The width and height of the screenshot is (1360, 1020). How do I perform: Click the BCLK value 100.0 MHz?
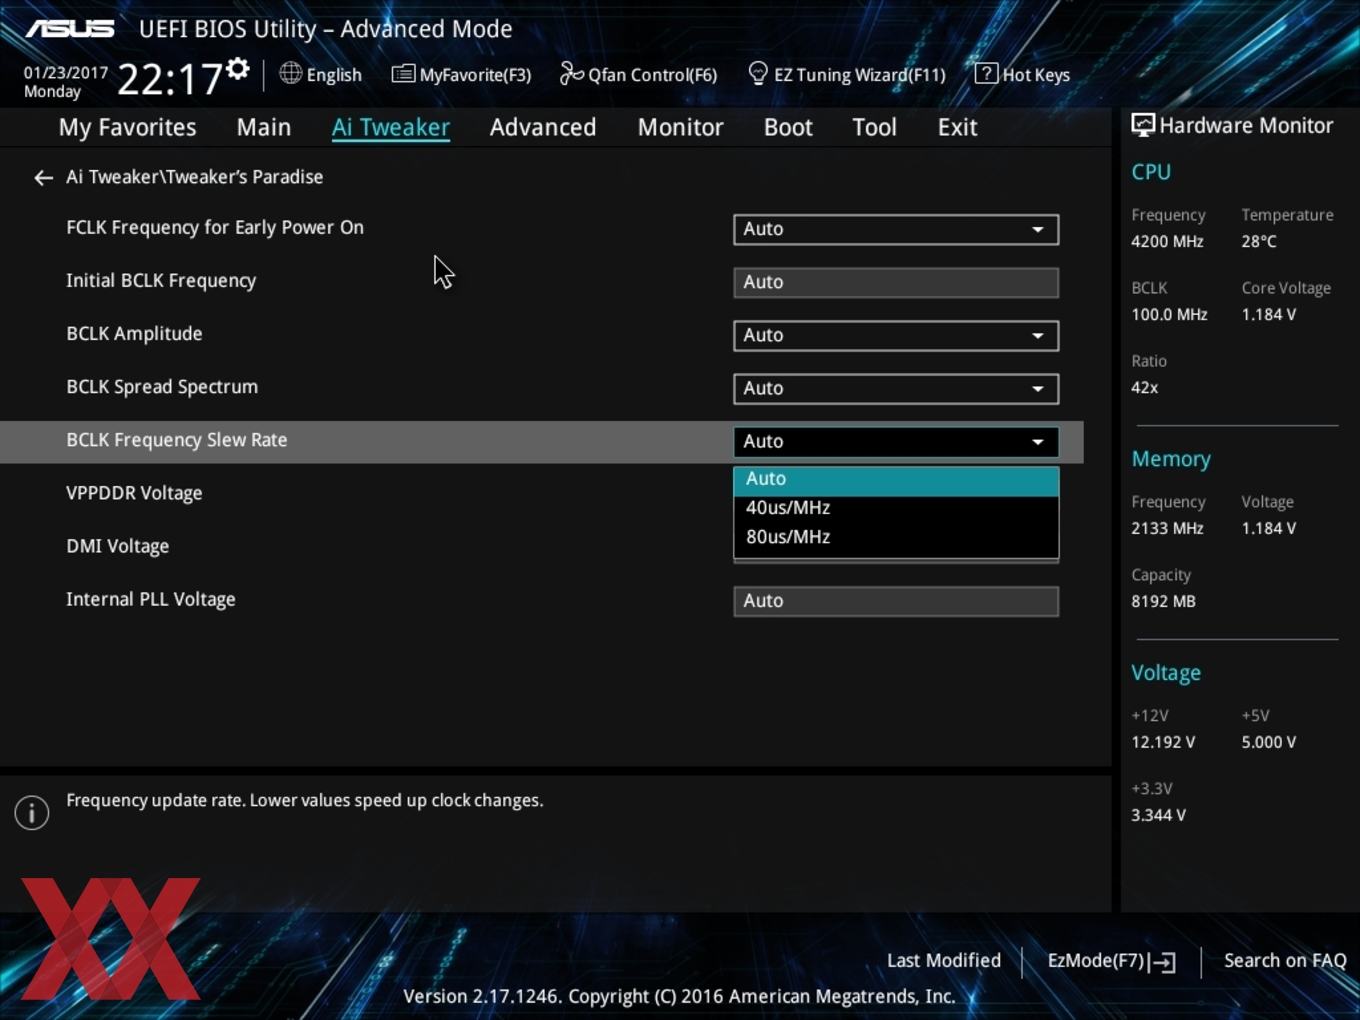1169,315
